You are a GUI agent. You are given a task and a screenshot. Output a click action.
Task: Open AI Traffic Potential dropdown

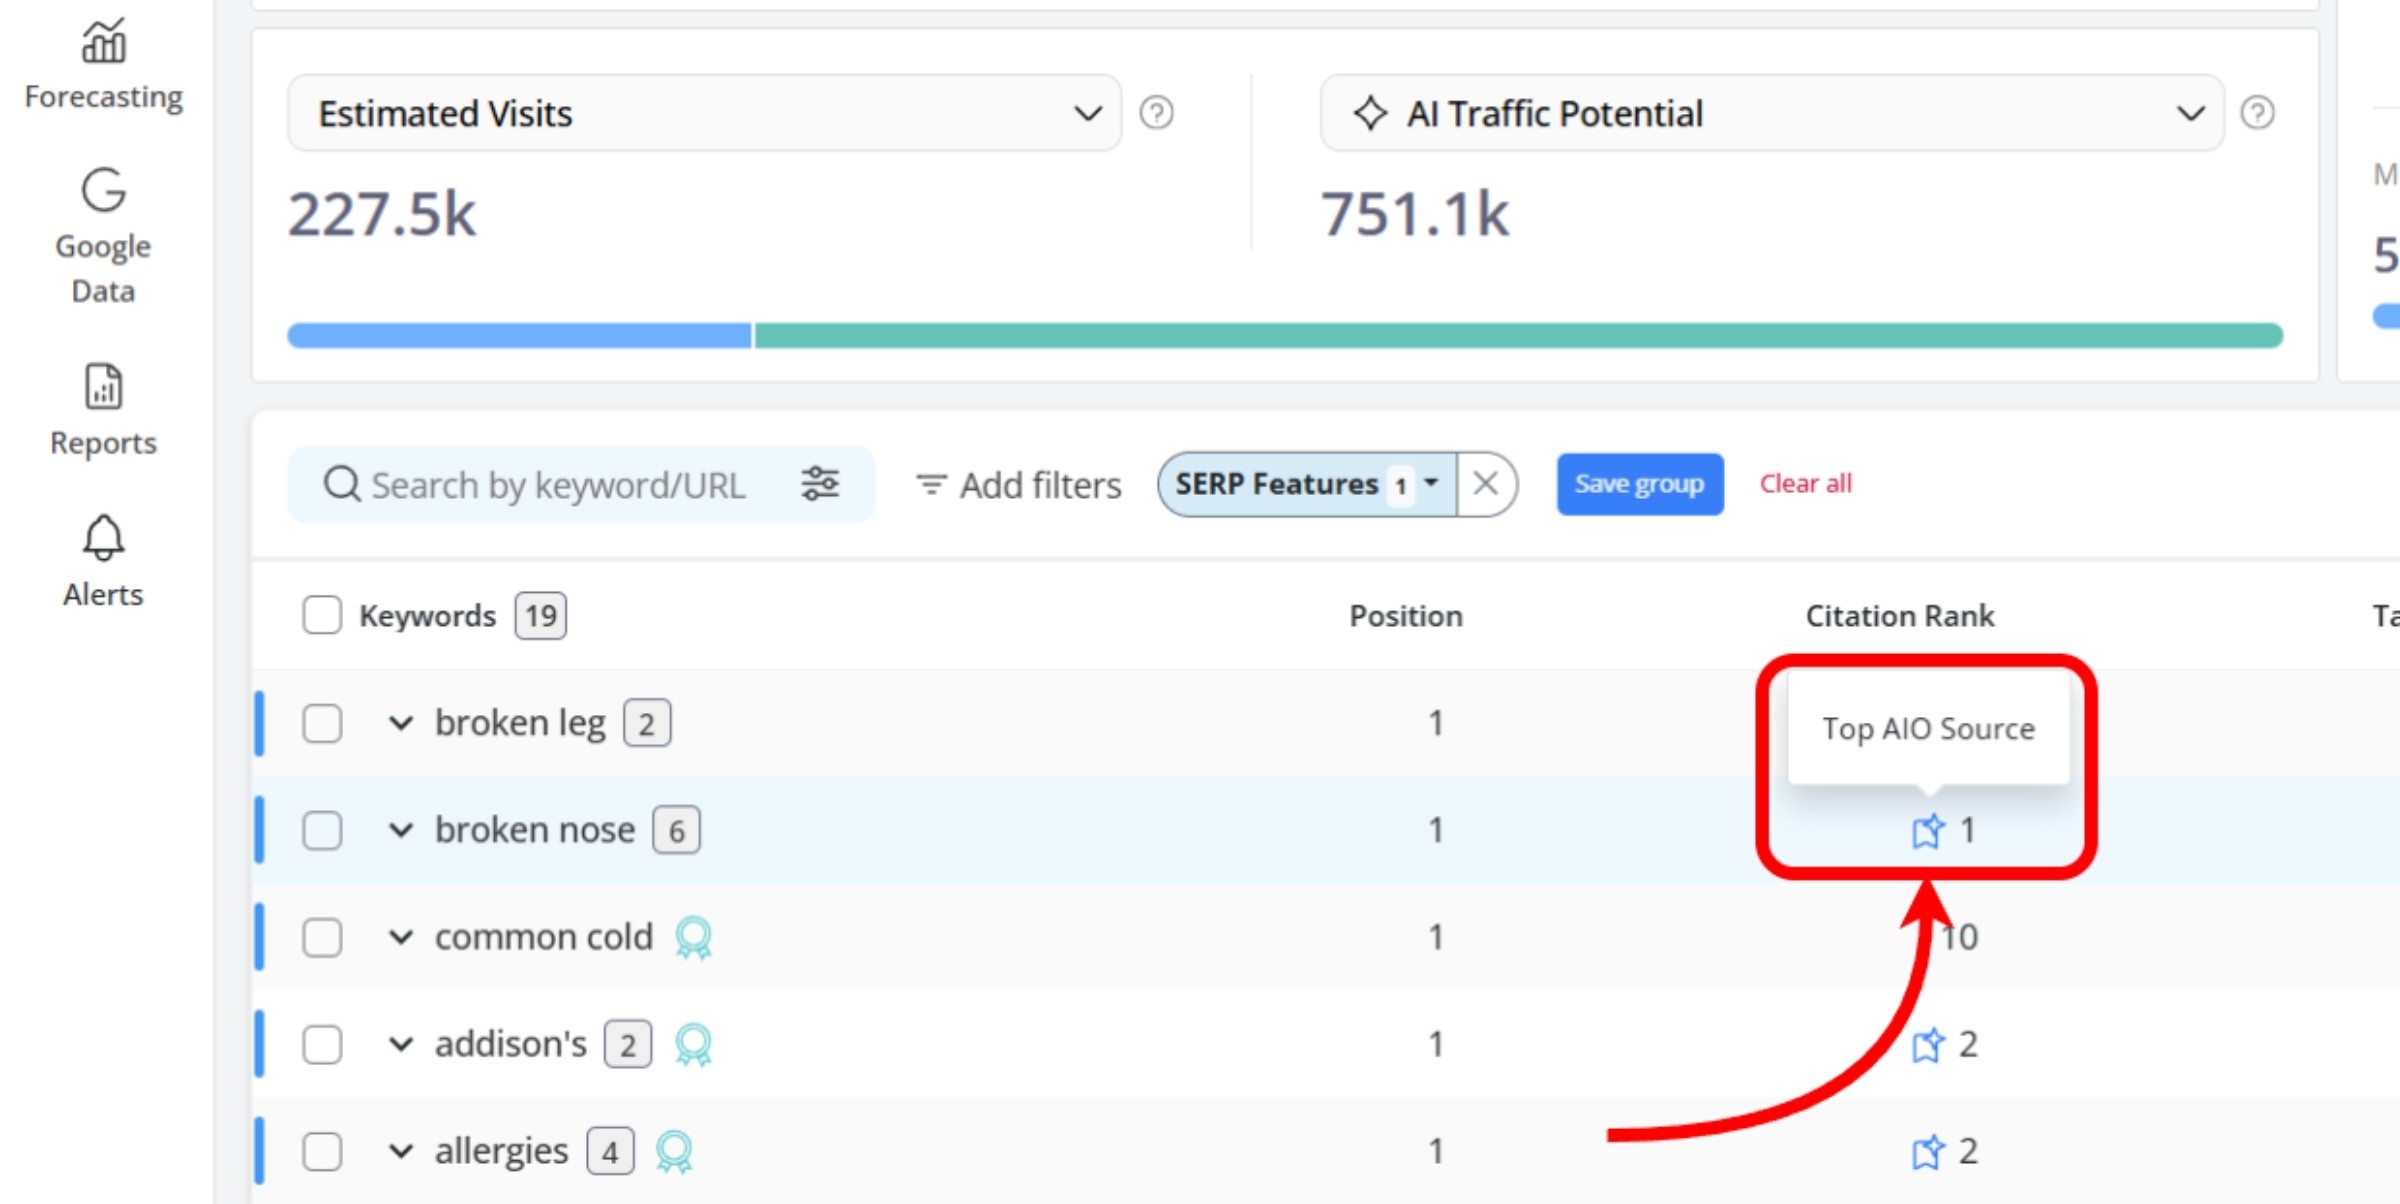(1771, 113)
